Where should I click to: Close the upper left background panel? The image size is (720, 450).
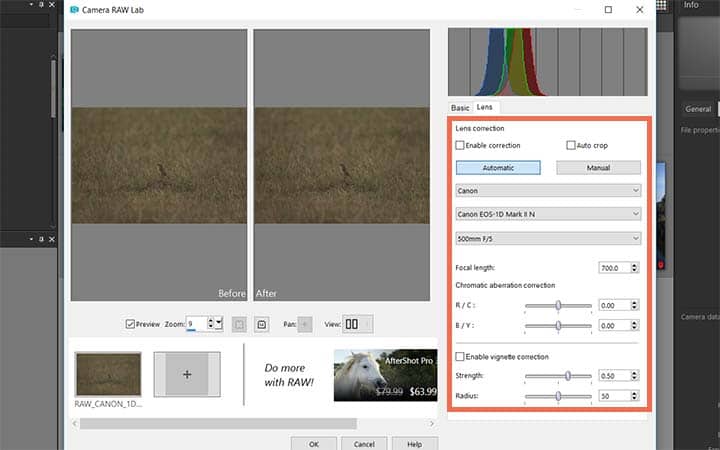click(51, 5)
